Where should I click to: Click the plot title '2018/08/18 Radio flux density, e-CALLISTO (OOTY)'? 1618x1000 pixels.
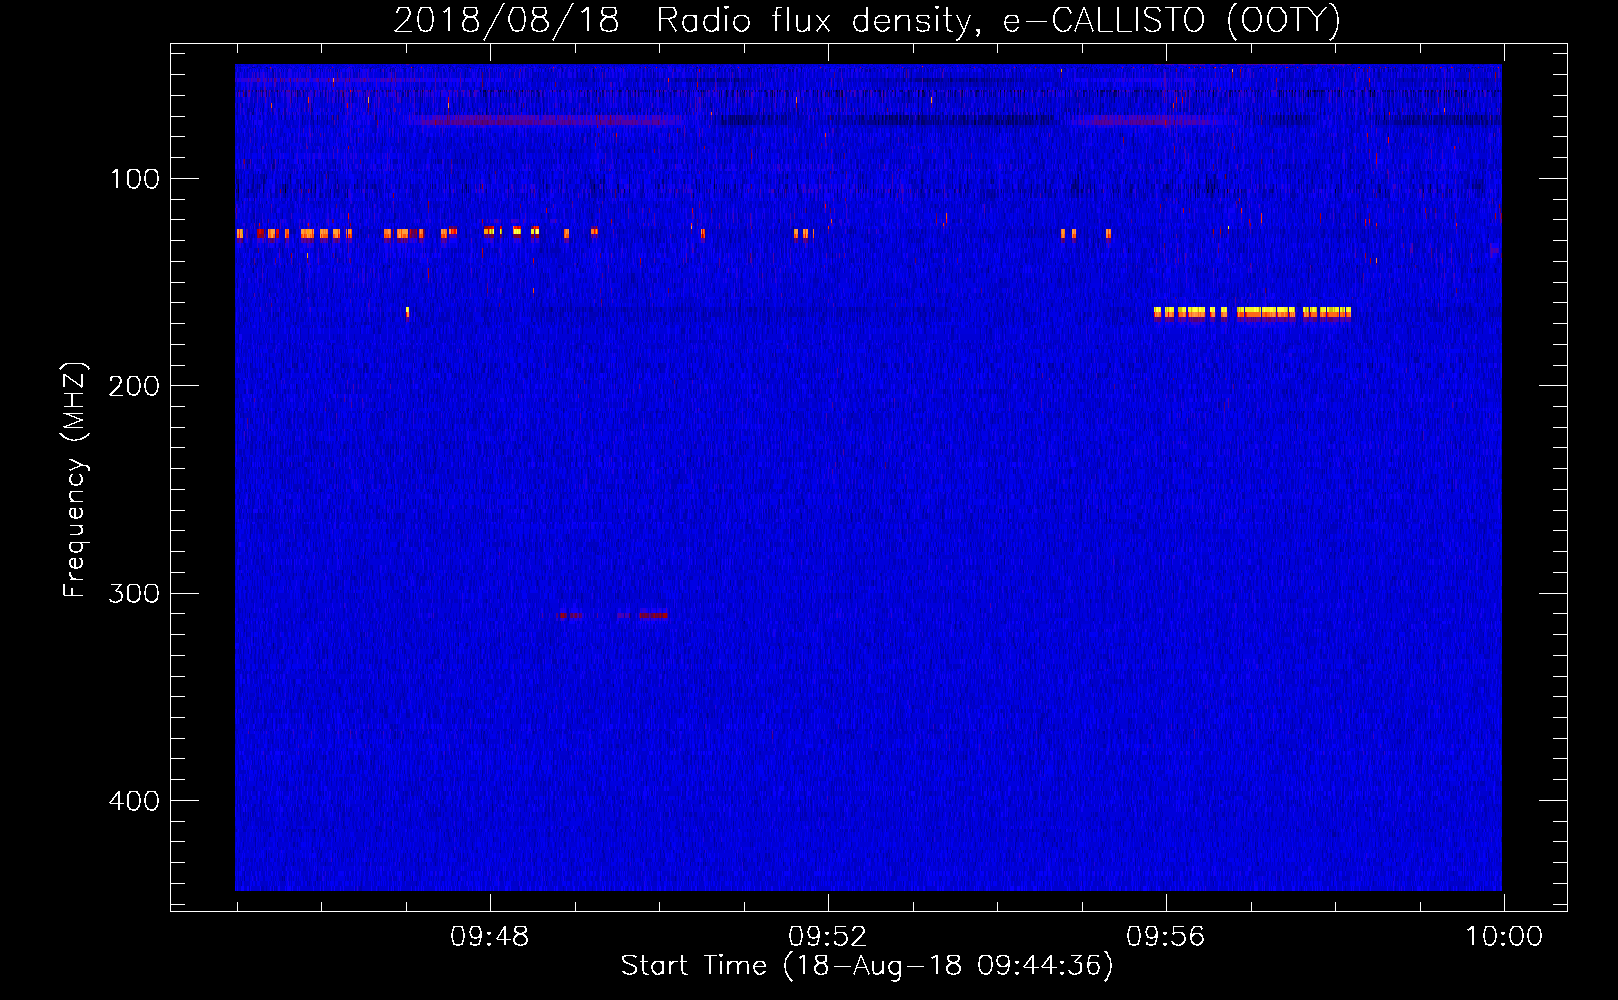coord(866,20)
